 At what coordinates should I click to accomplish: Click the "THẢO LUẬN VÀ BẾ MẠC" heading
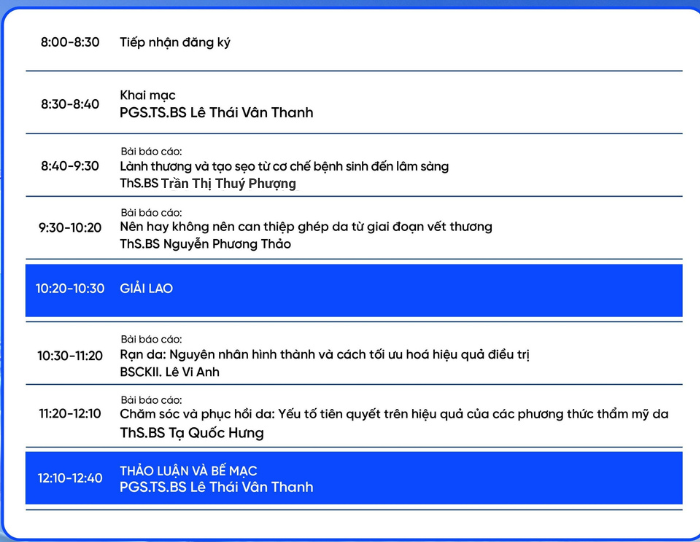[188, 470]
